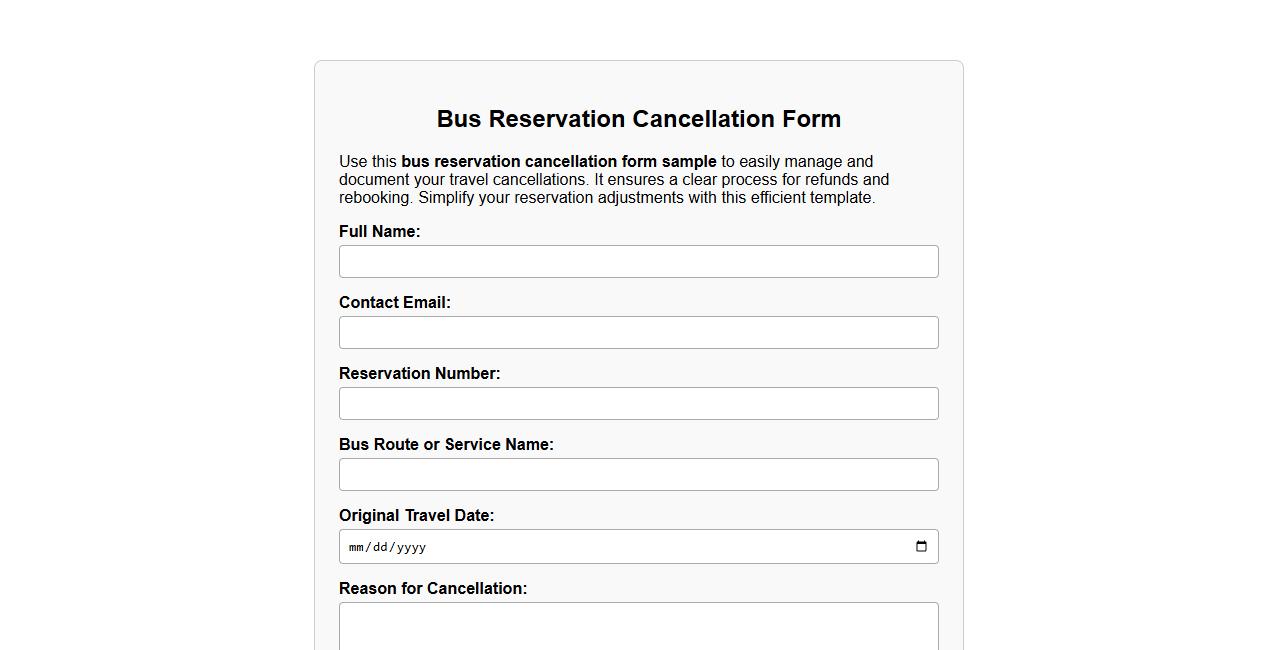Select the day segment of the date field
This screenshot has height=650, width=1278.
381,547
